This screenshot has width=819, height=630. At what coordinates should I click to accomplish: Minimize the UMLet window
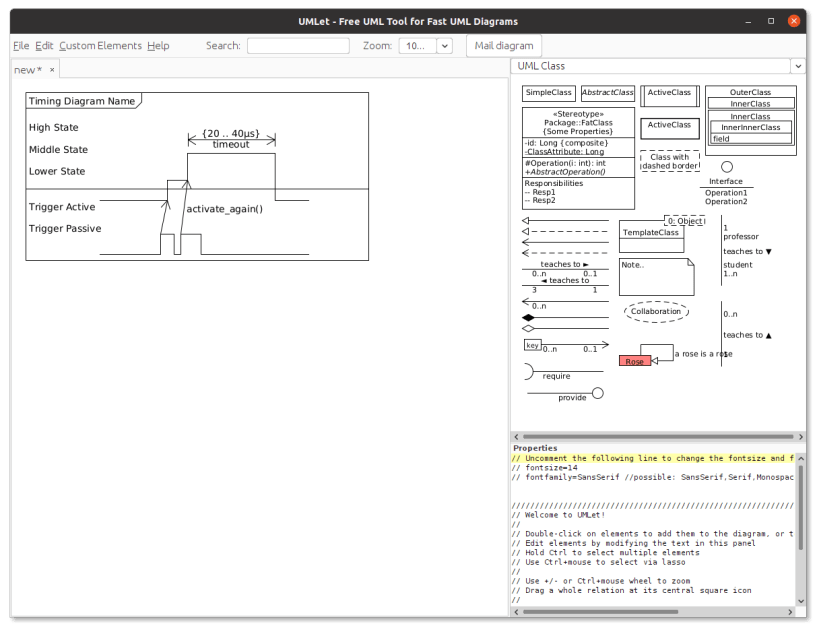748,21
